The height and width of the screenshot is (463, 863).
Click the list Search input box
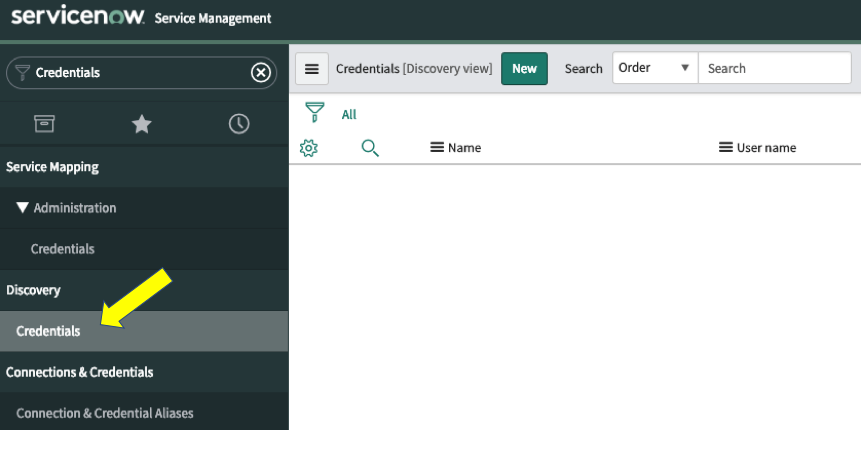pyautogui.click(x=774, y=68)
